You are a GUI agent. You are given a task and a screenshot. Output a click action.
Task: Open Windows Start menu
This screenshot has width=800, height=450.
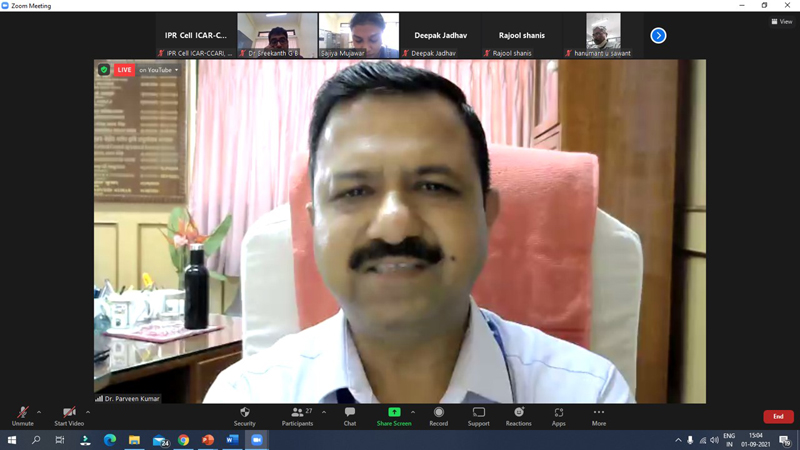click(12, 440)
